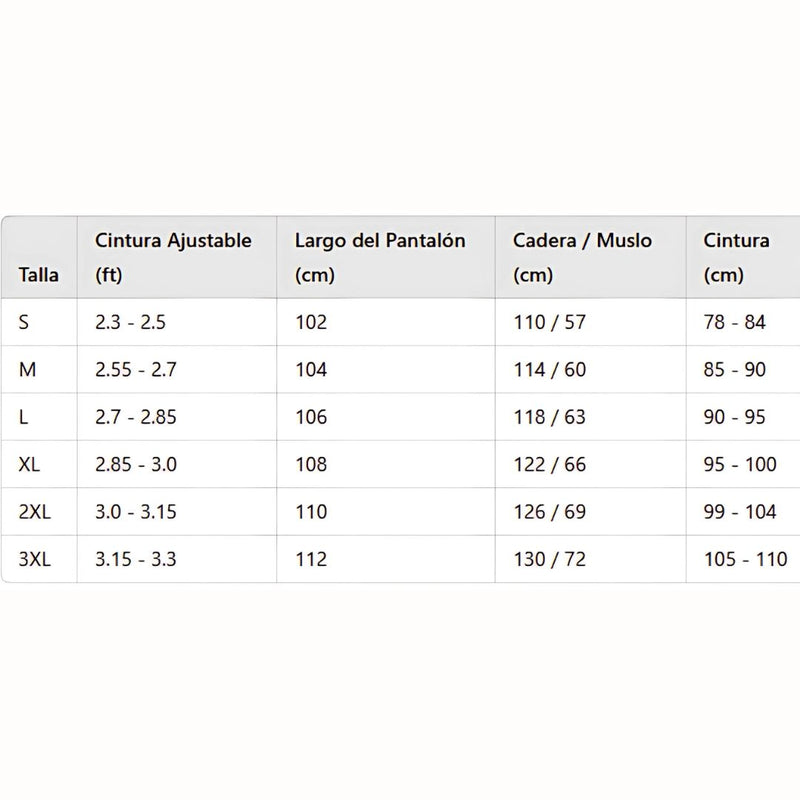Click the Cintura Ajustable (ft) header
Screen dimensions: 800x800
click(173, 257)
